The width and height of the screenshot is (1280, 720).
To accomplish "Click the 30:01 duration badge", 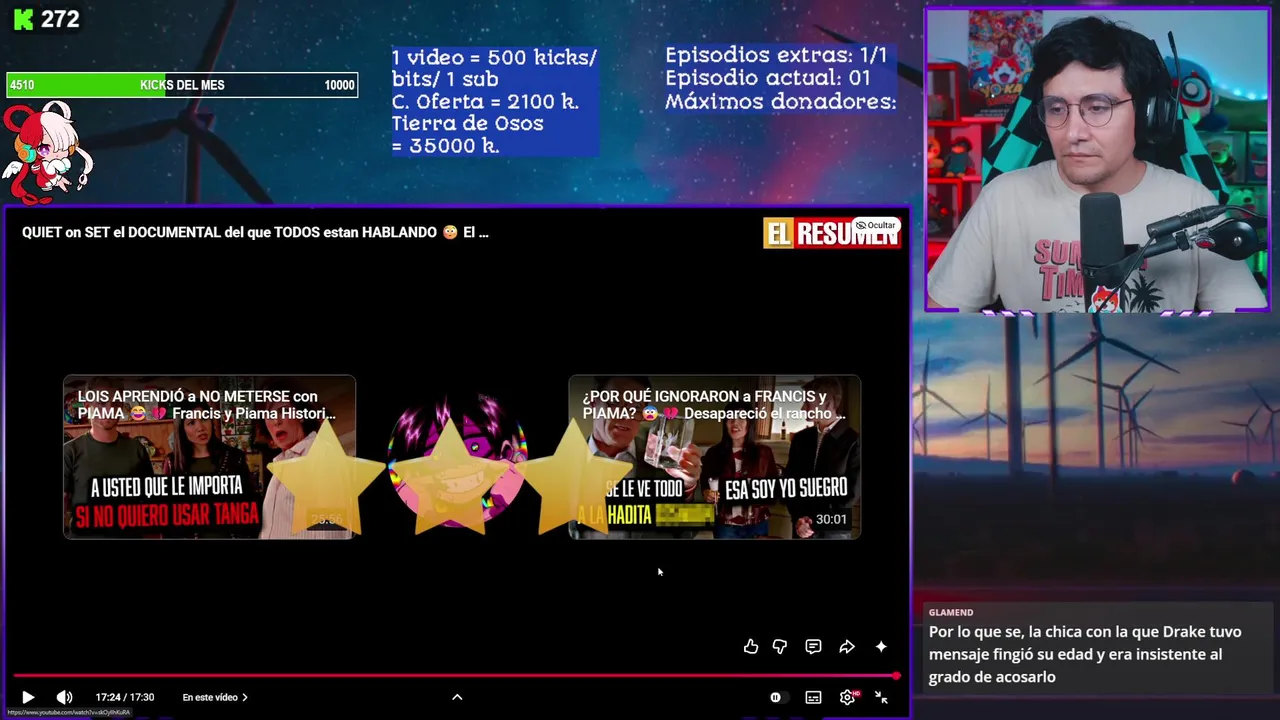I will tap(831, 519).
